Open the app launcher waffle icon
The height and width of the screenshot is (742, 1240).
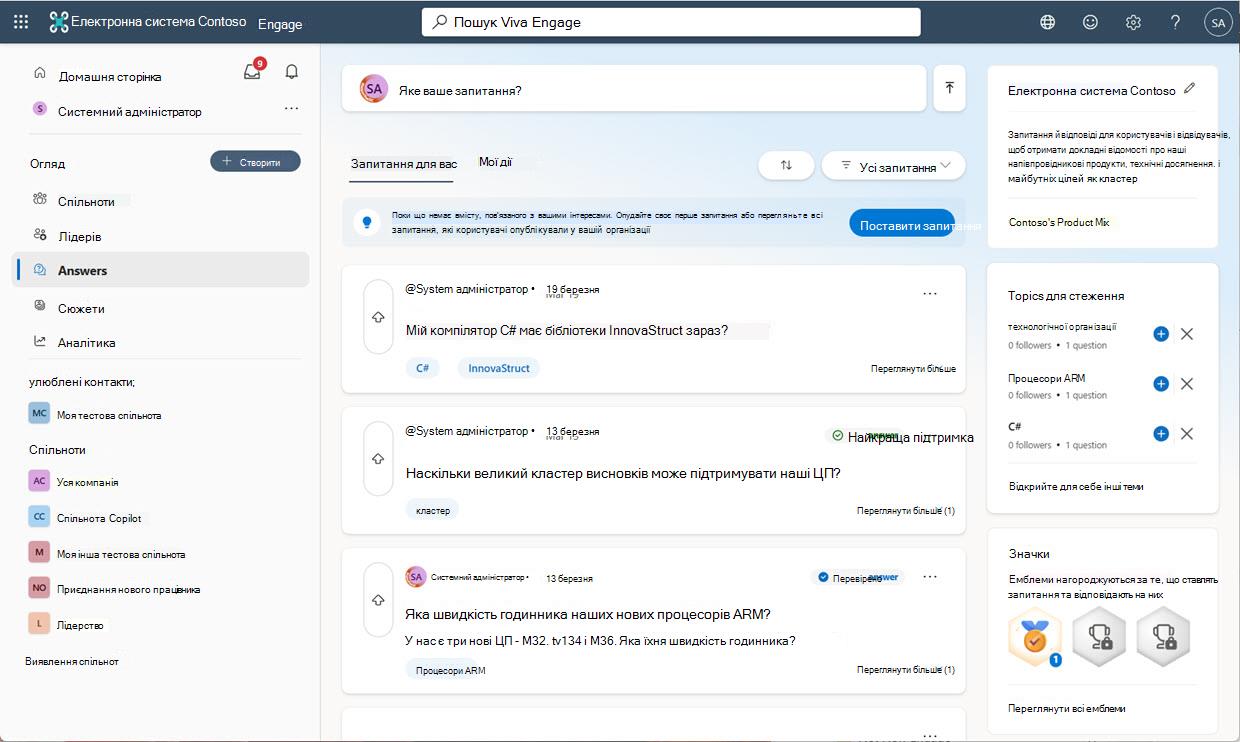[21, 22]
